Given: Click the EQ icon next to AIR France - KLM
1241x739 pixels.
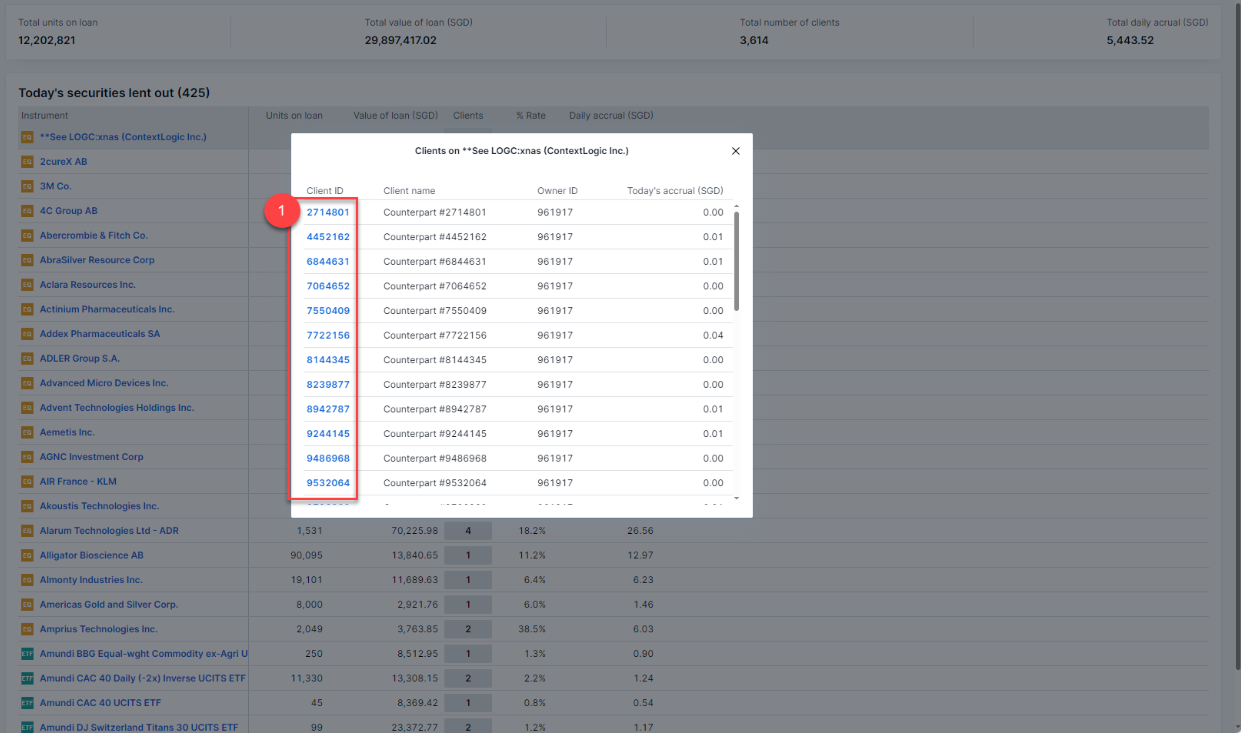Looking at the screenshot, I should 27,482.
